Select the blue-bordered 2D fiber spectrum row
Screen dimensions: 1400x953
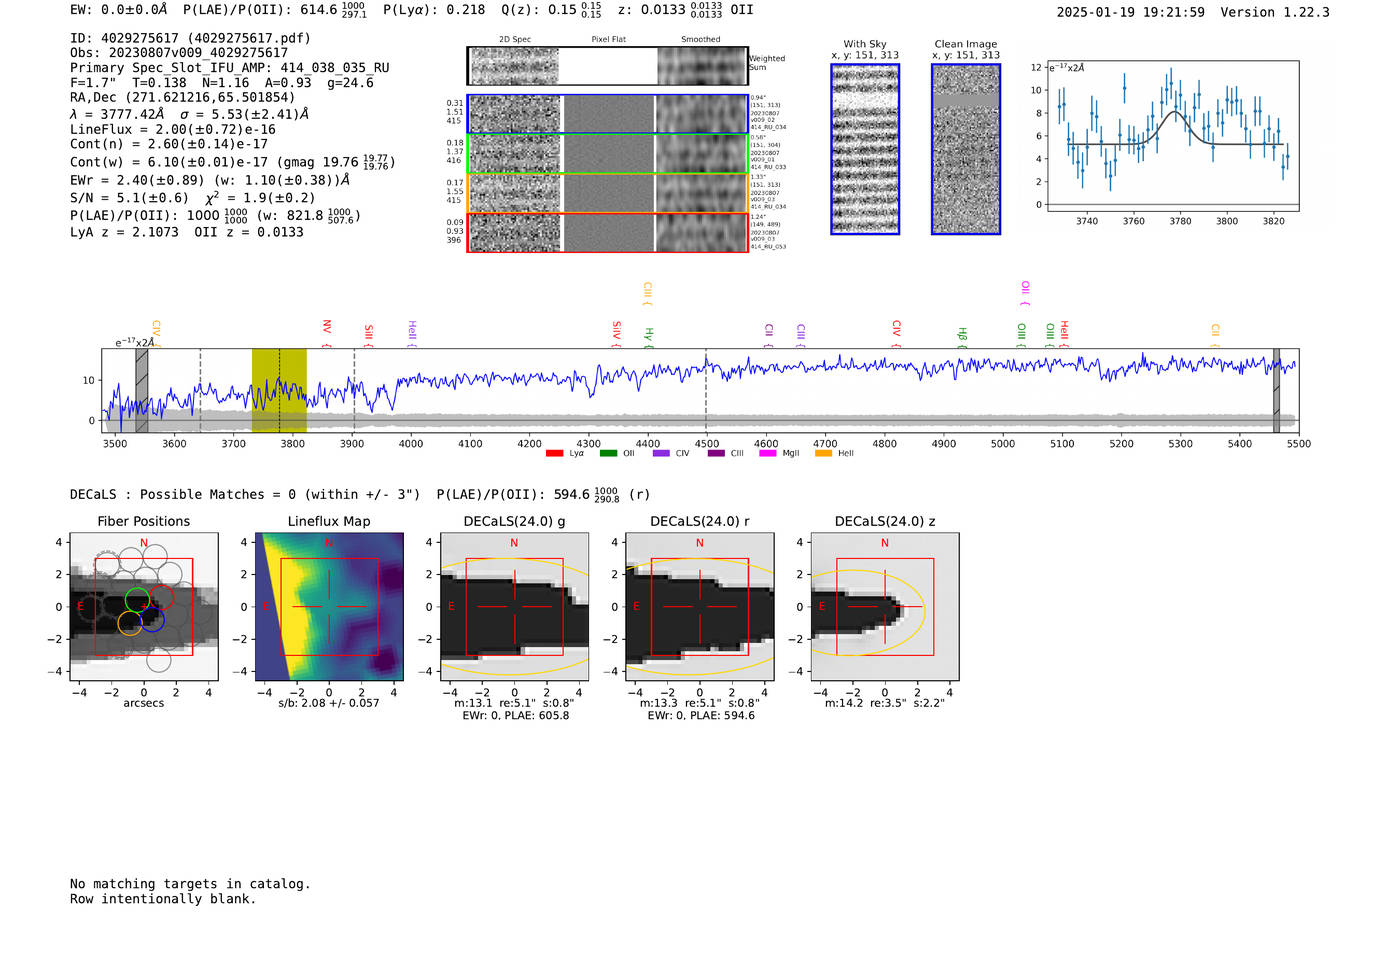[x=607, y=114]
